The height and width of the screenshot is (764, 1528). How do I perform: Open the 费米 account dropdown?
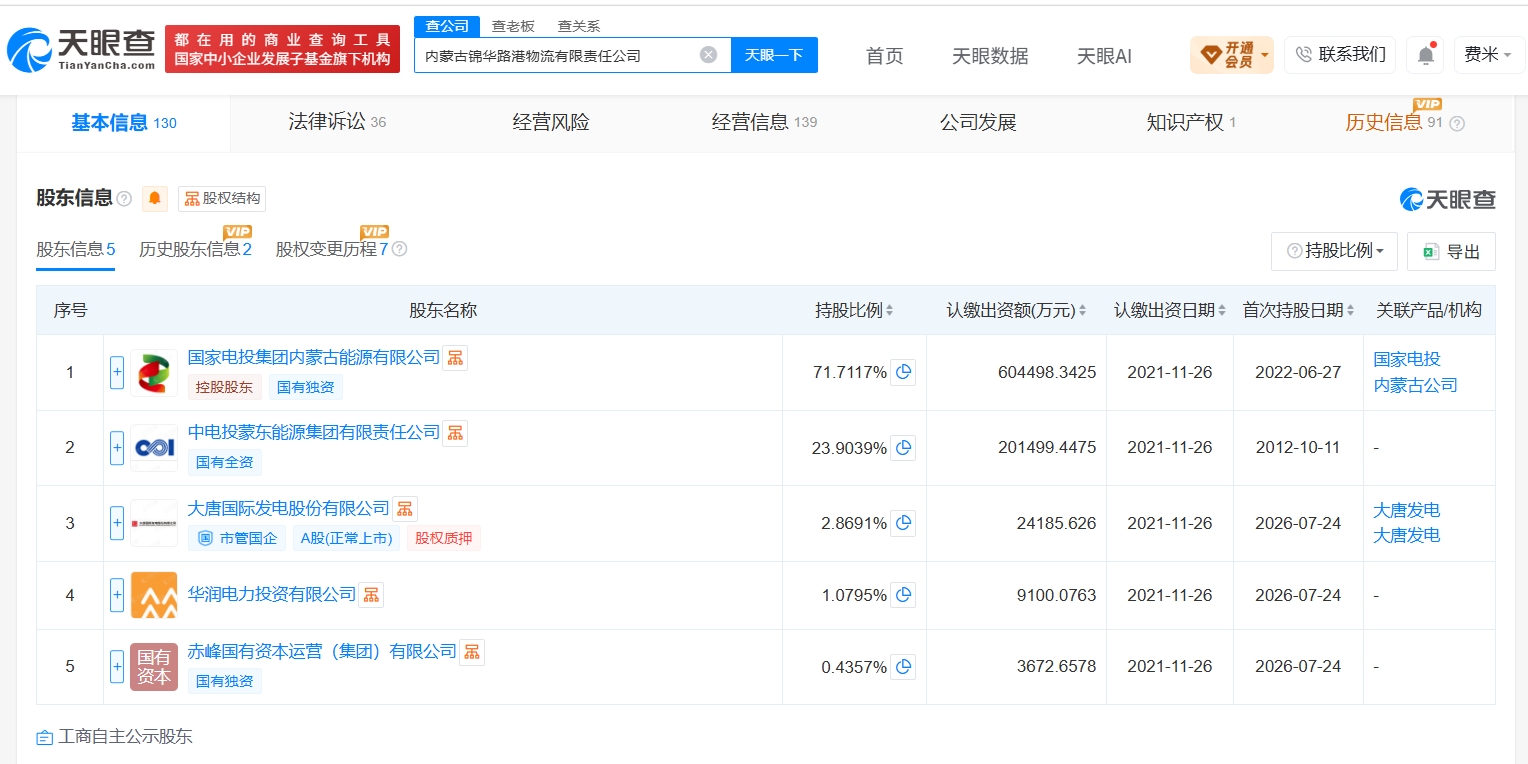click(x=1488, y=55)
